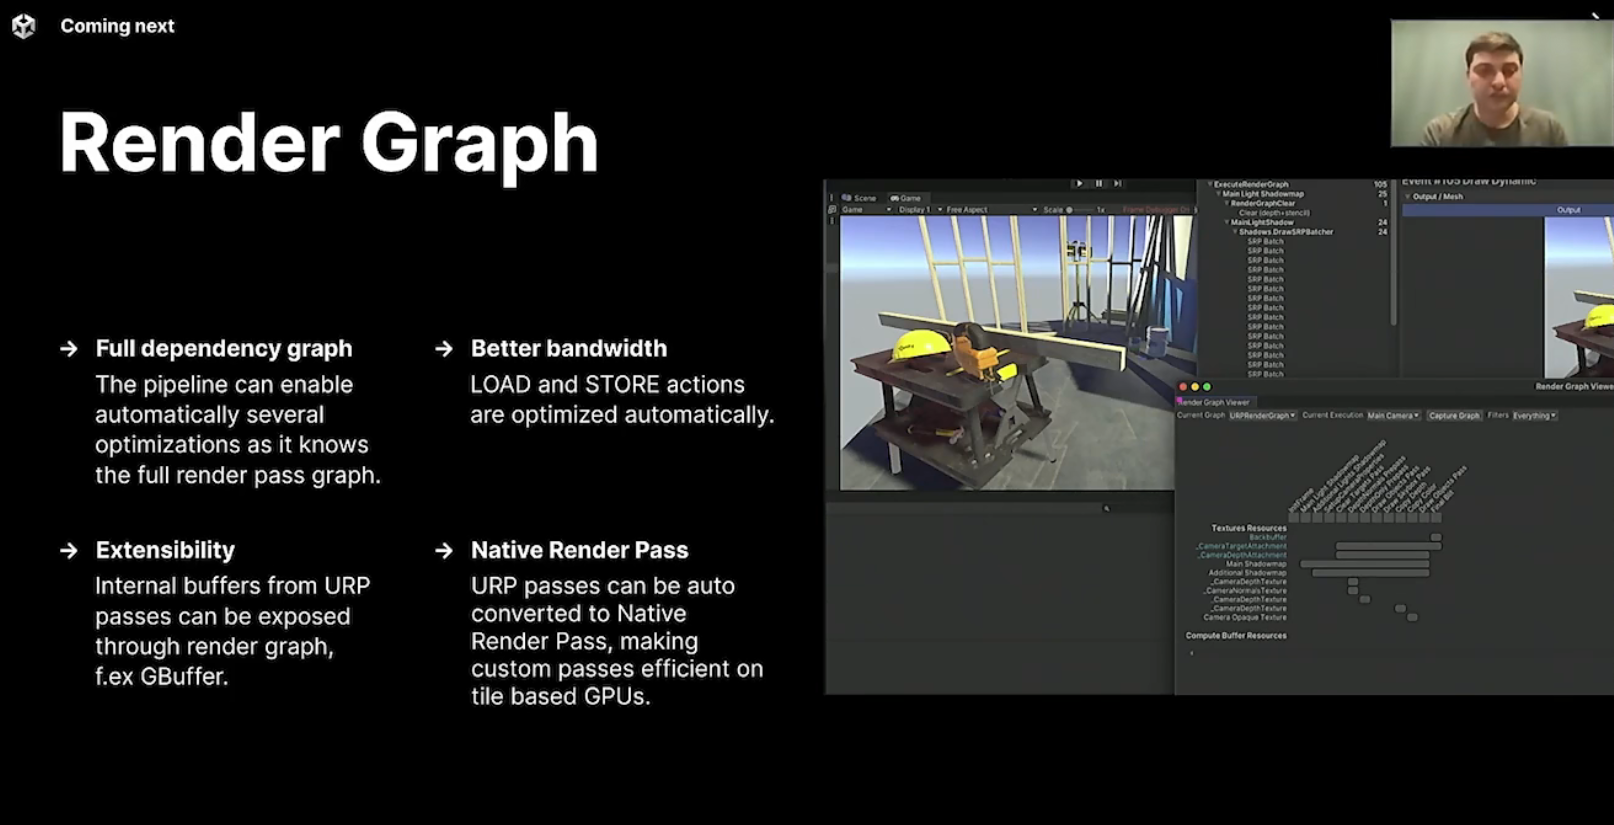Open the Free Aspect dropdown
Screen dimensions: 1614x825
[990, 210]
